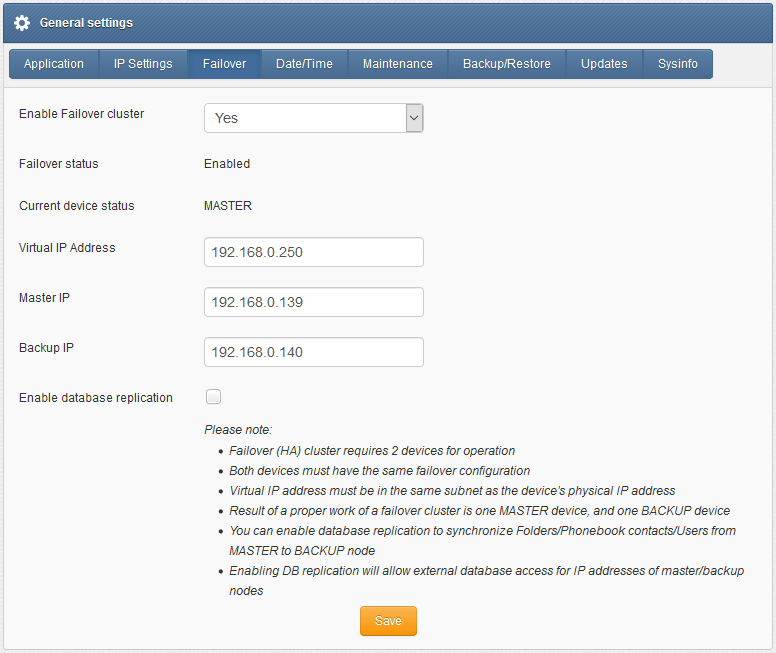Open the Date/Time tab
776x653 pixels.
pos(304,64)
